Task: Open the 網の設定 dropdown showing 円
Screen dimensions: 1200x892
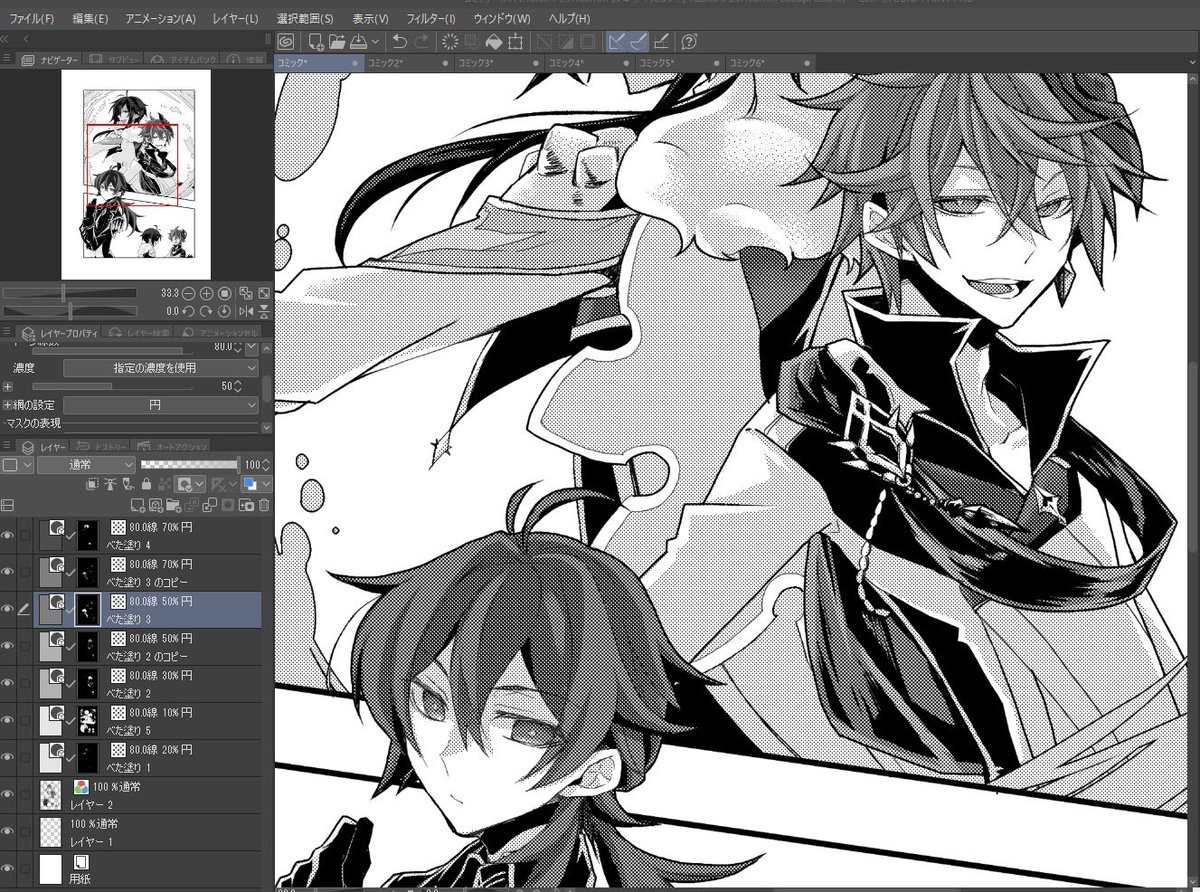Action: (161, 405)
